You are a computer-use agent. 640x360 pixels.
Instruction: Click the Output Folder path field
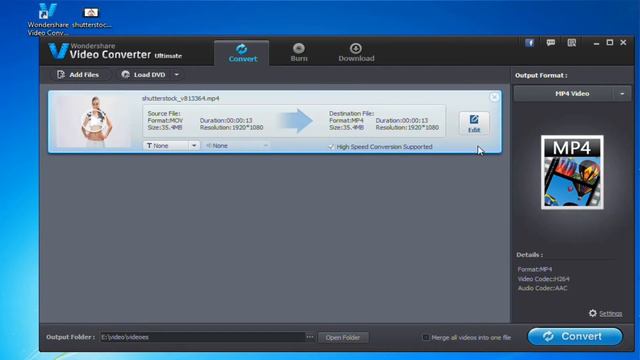point(202,337)
